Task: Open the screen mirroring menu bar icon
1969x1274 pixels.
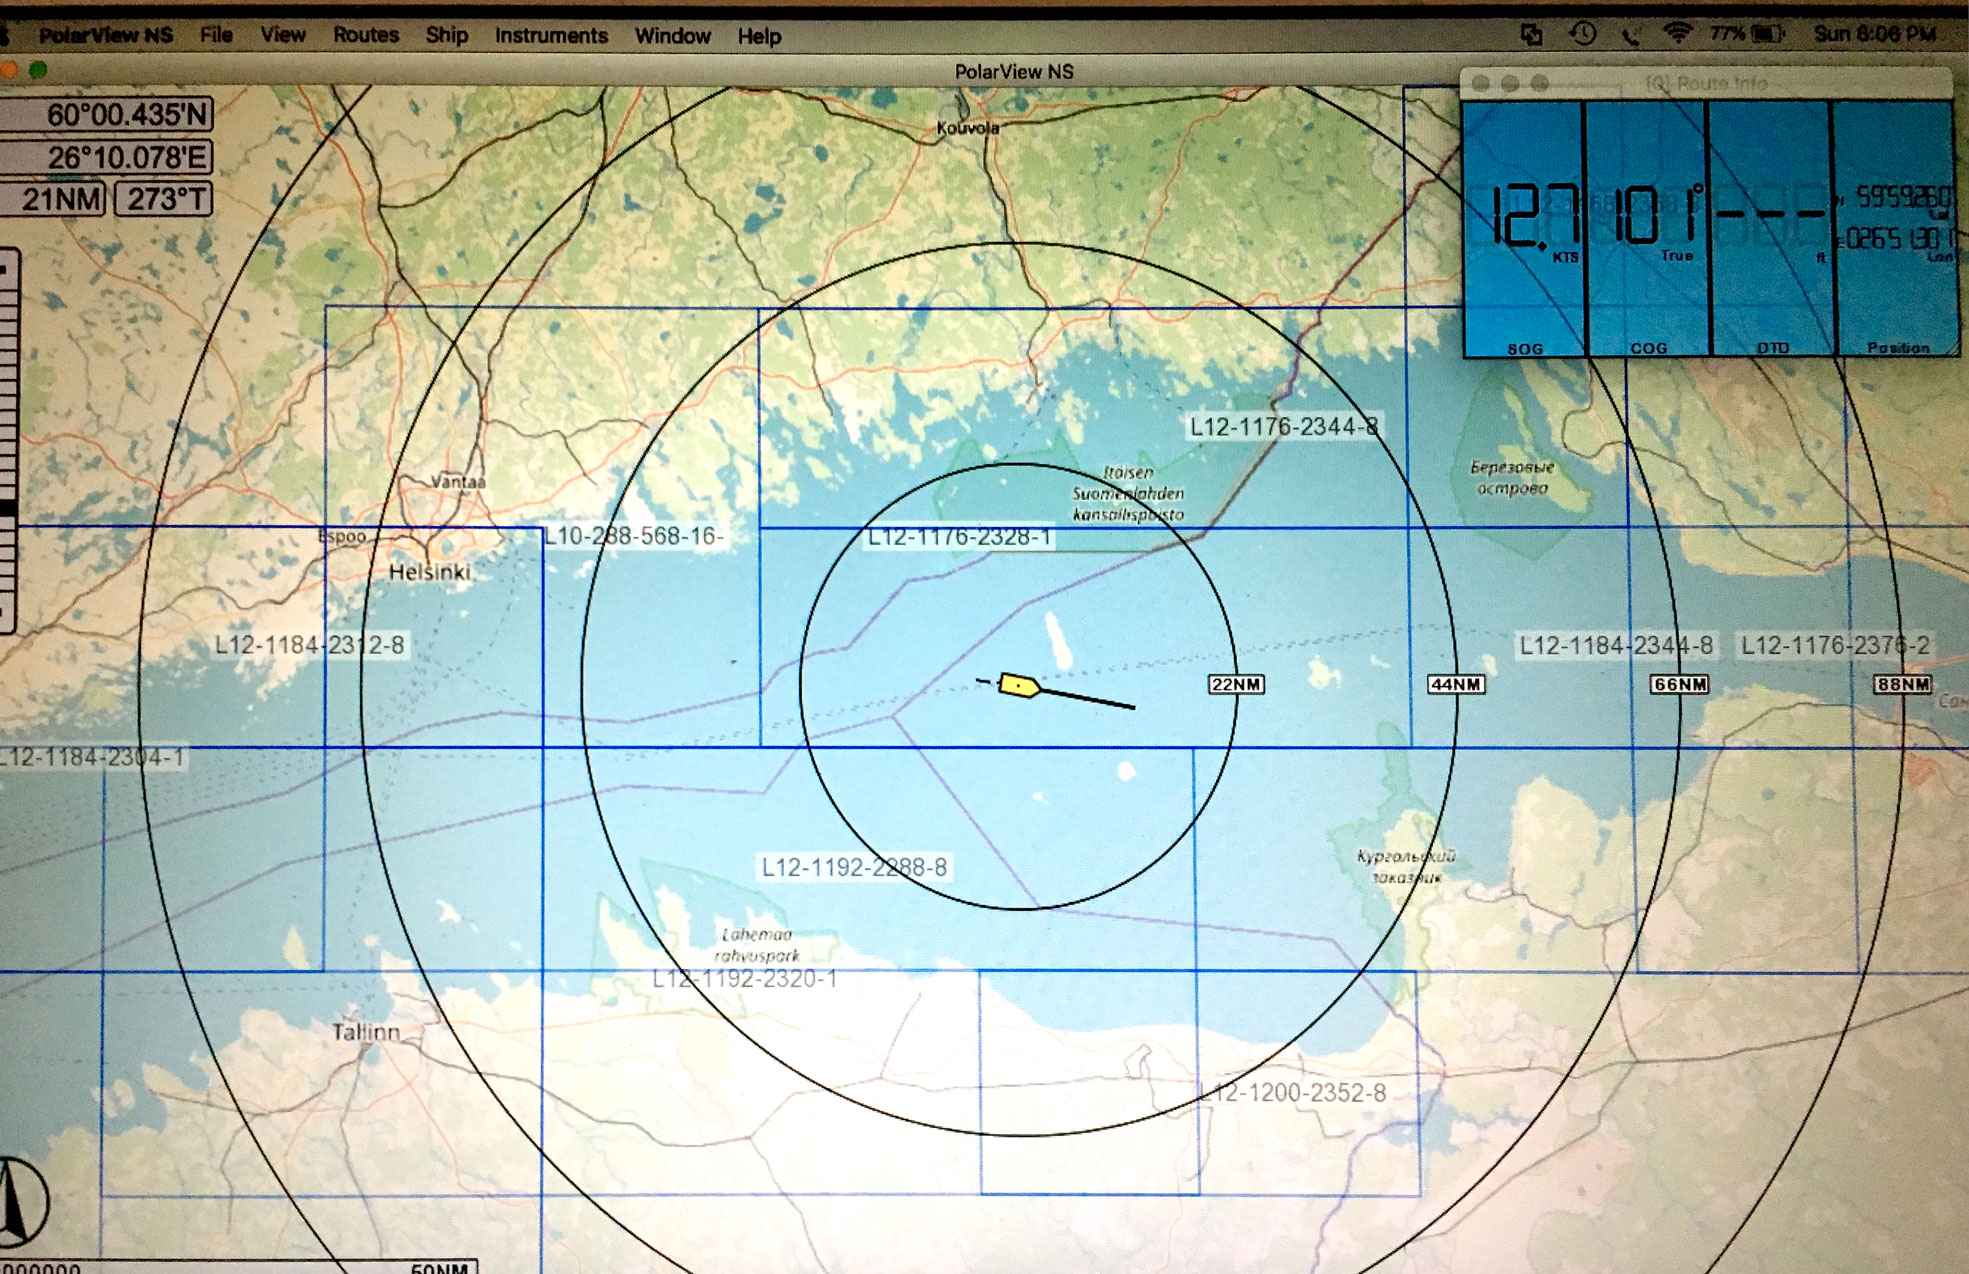Action: [1531, 35]
